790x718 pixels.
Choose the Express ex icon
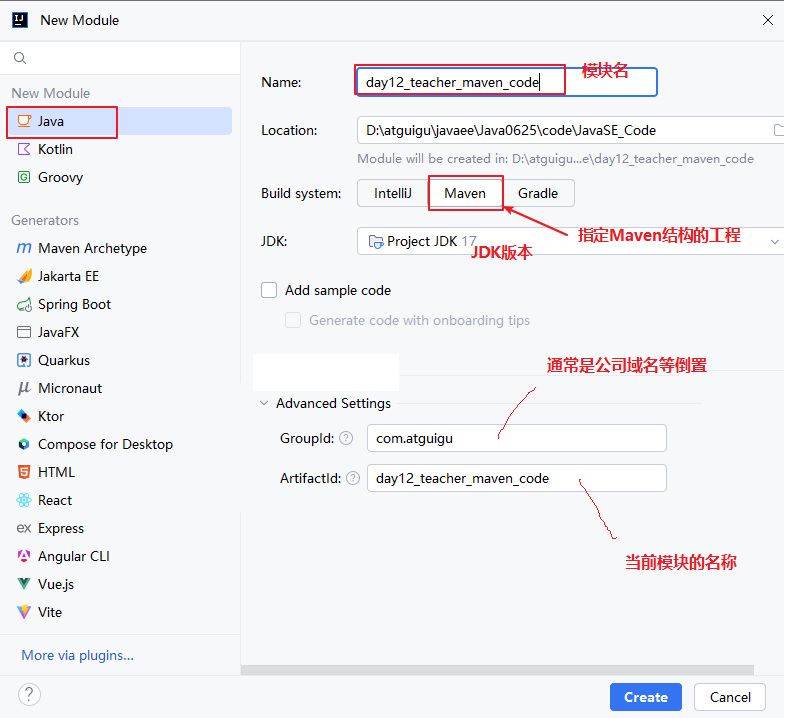(x=24, y=528)
